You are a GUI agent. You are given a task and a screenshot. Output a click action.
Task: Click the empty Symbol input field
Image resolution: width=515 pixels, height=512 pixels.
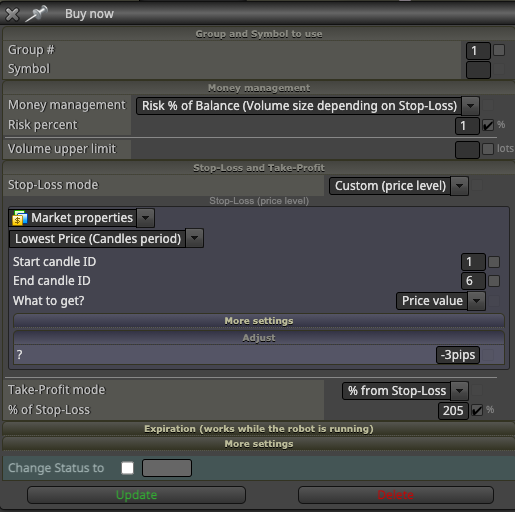click(478, 70)
